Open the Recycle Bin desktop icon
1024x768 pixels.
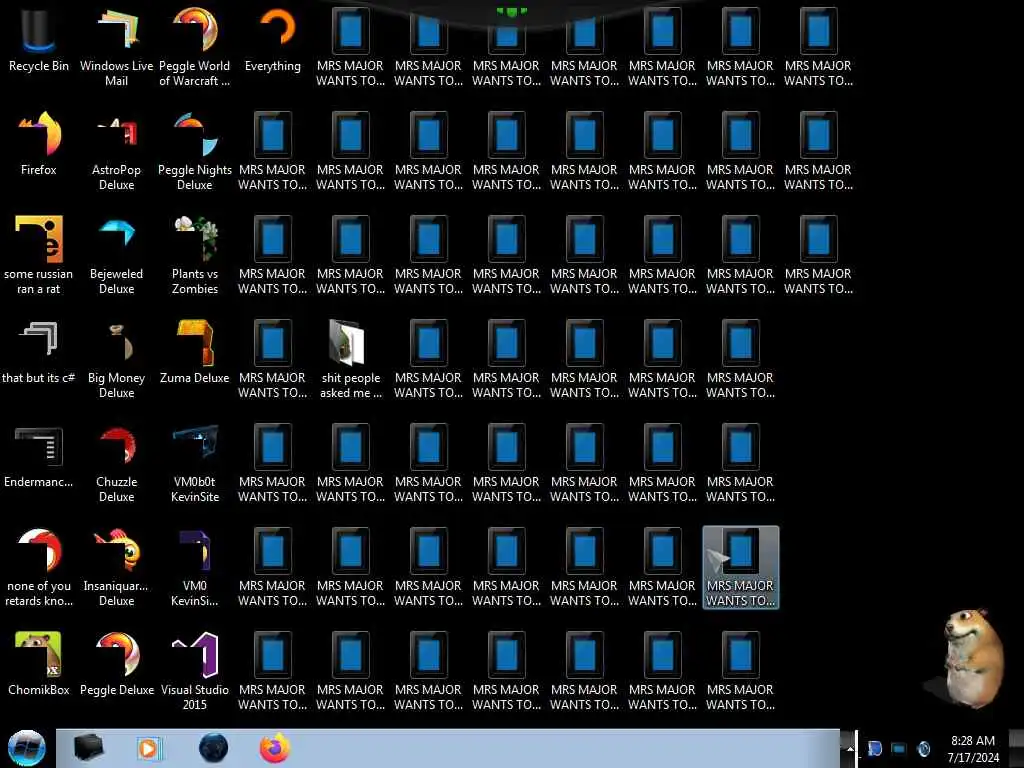pos(39,41)
